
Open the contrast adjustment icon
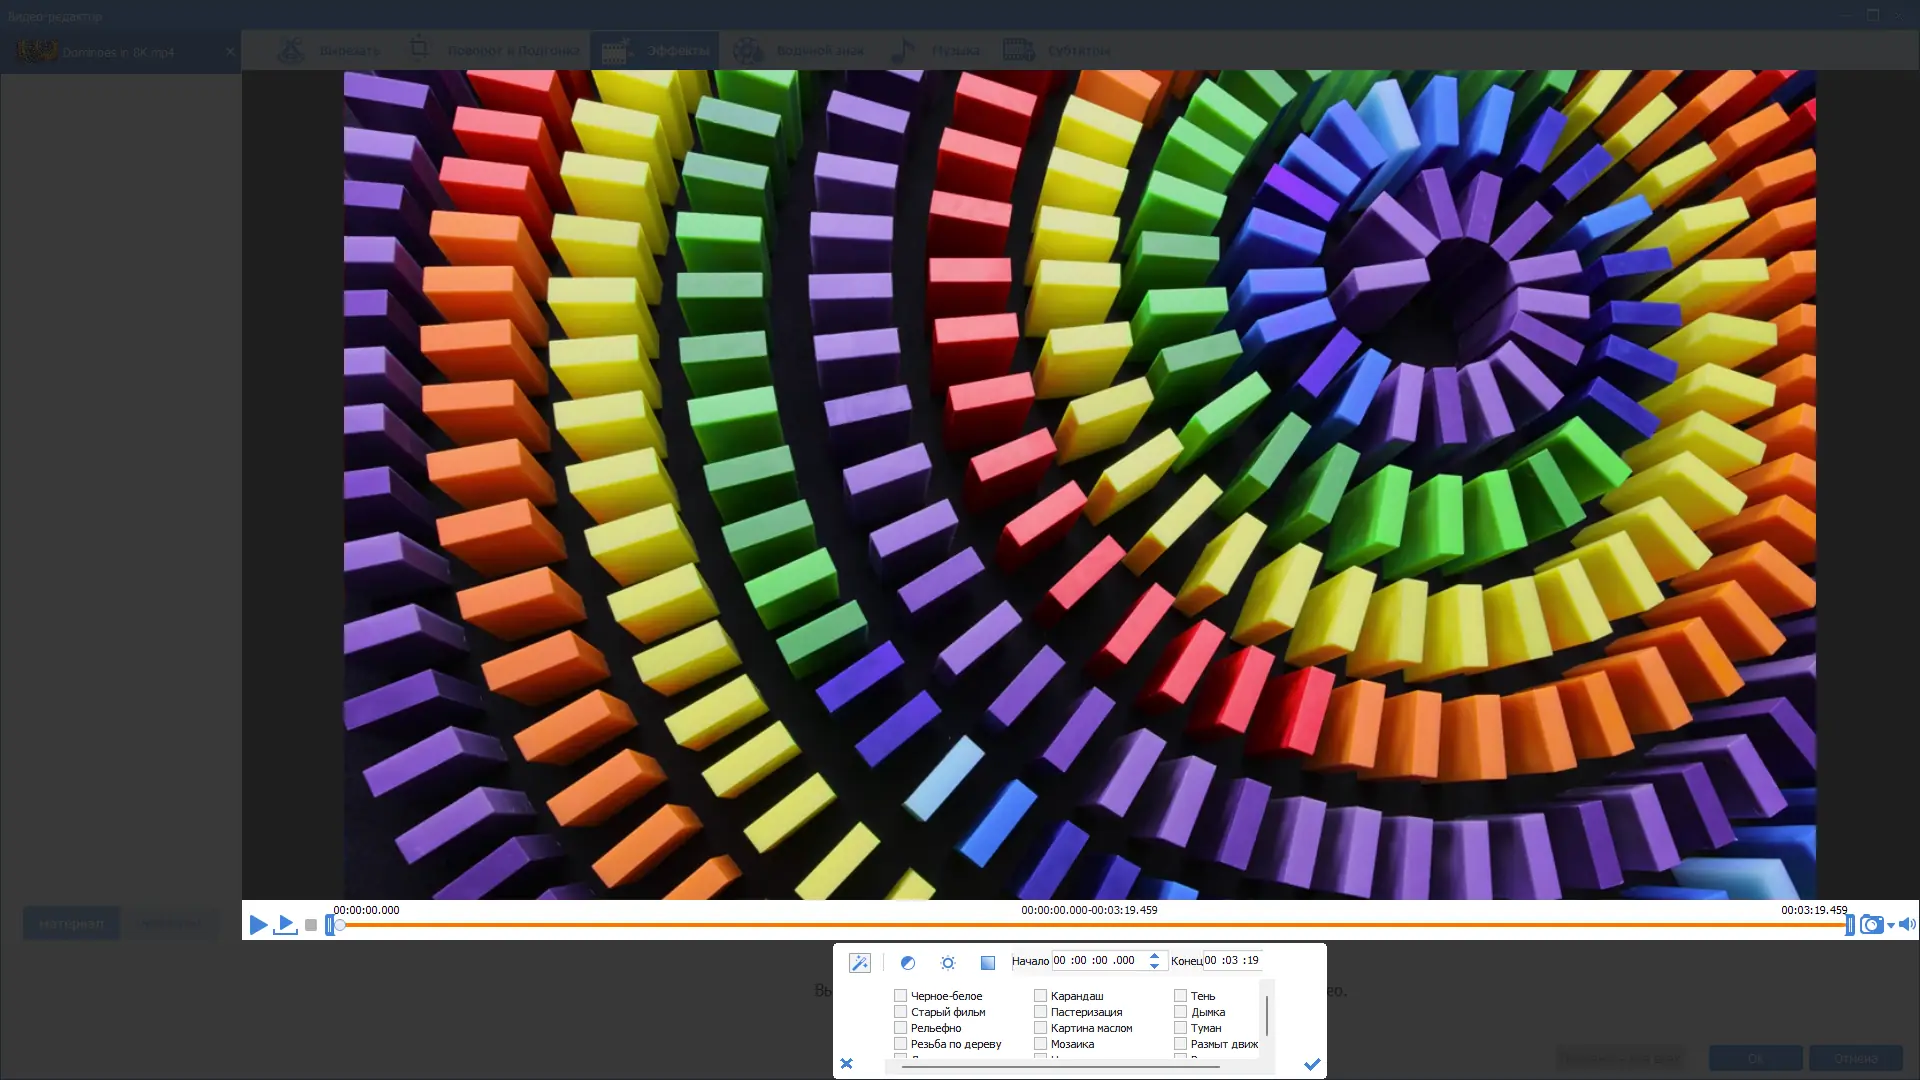[908, 963]
